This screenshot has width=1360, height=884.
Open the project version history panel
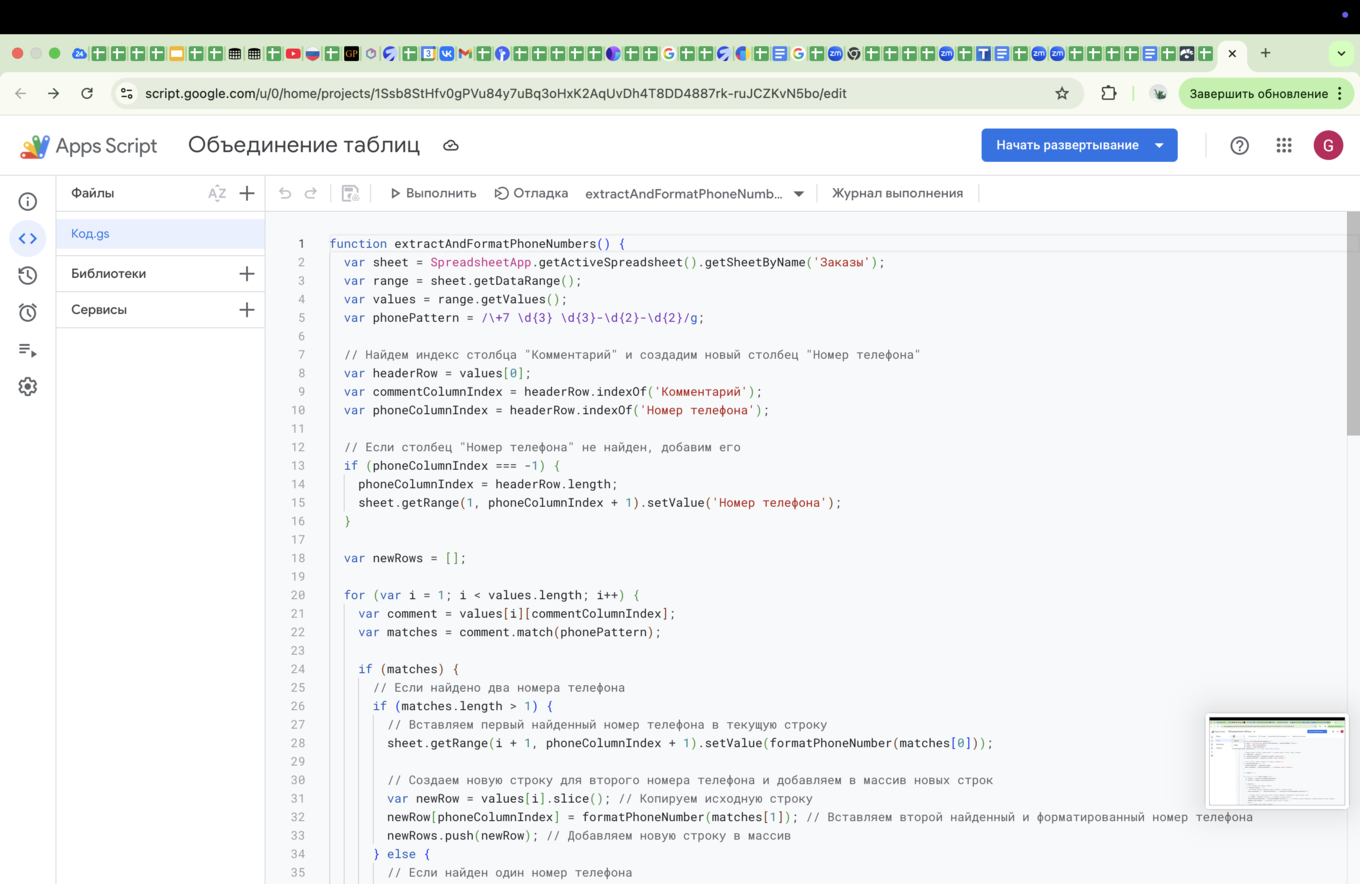(x=28, y=275)
